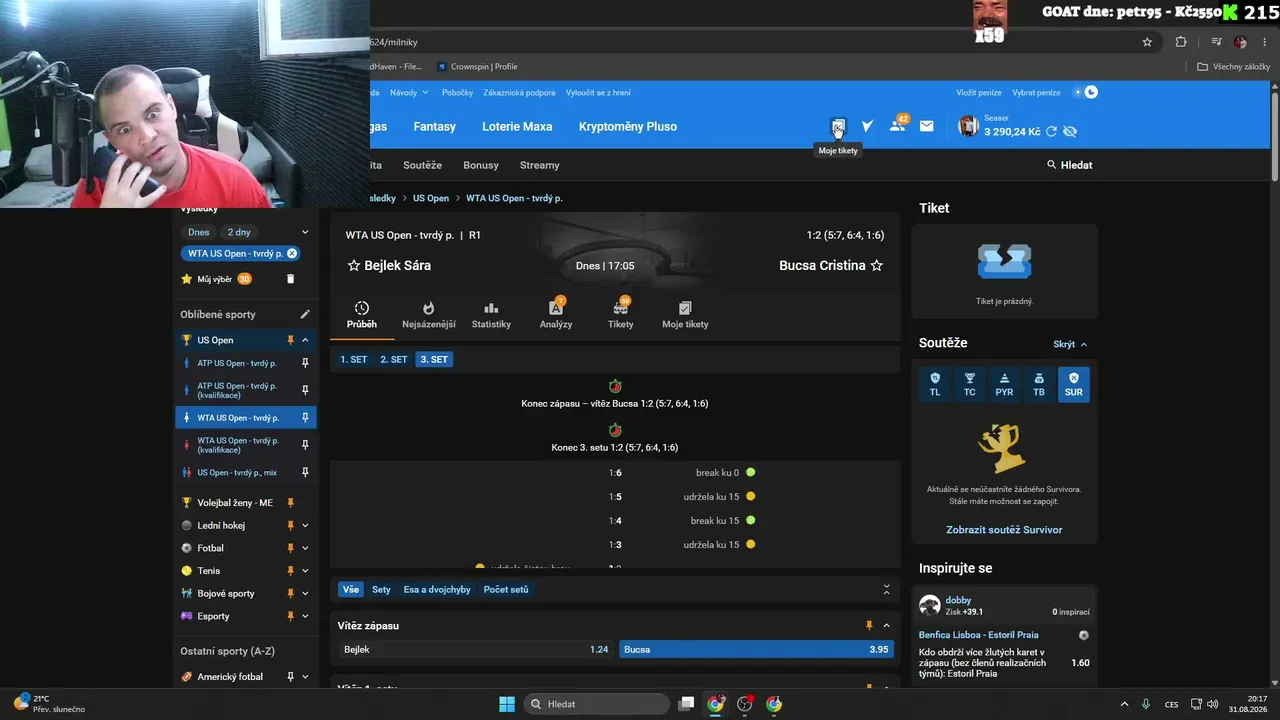Expand Lední hokej sport chevron
The image size is (1280, 720).
pyautogui.click(x=305, y=526)
